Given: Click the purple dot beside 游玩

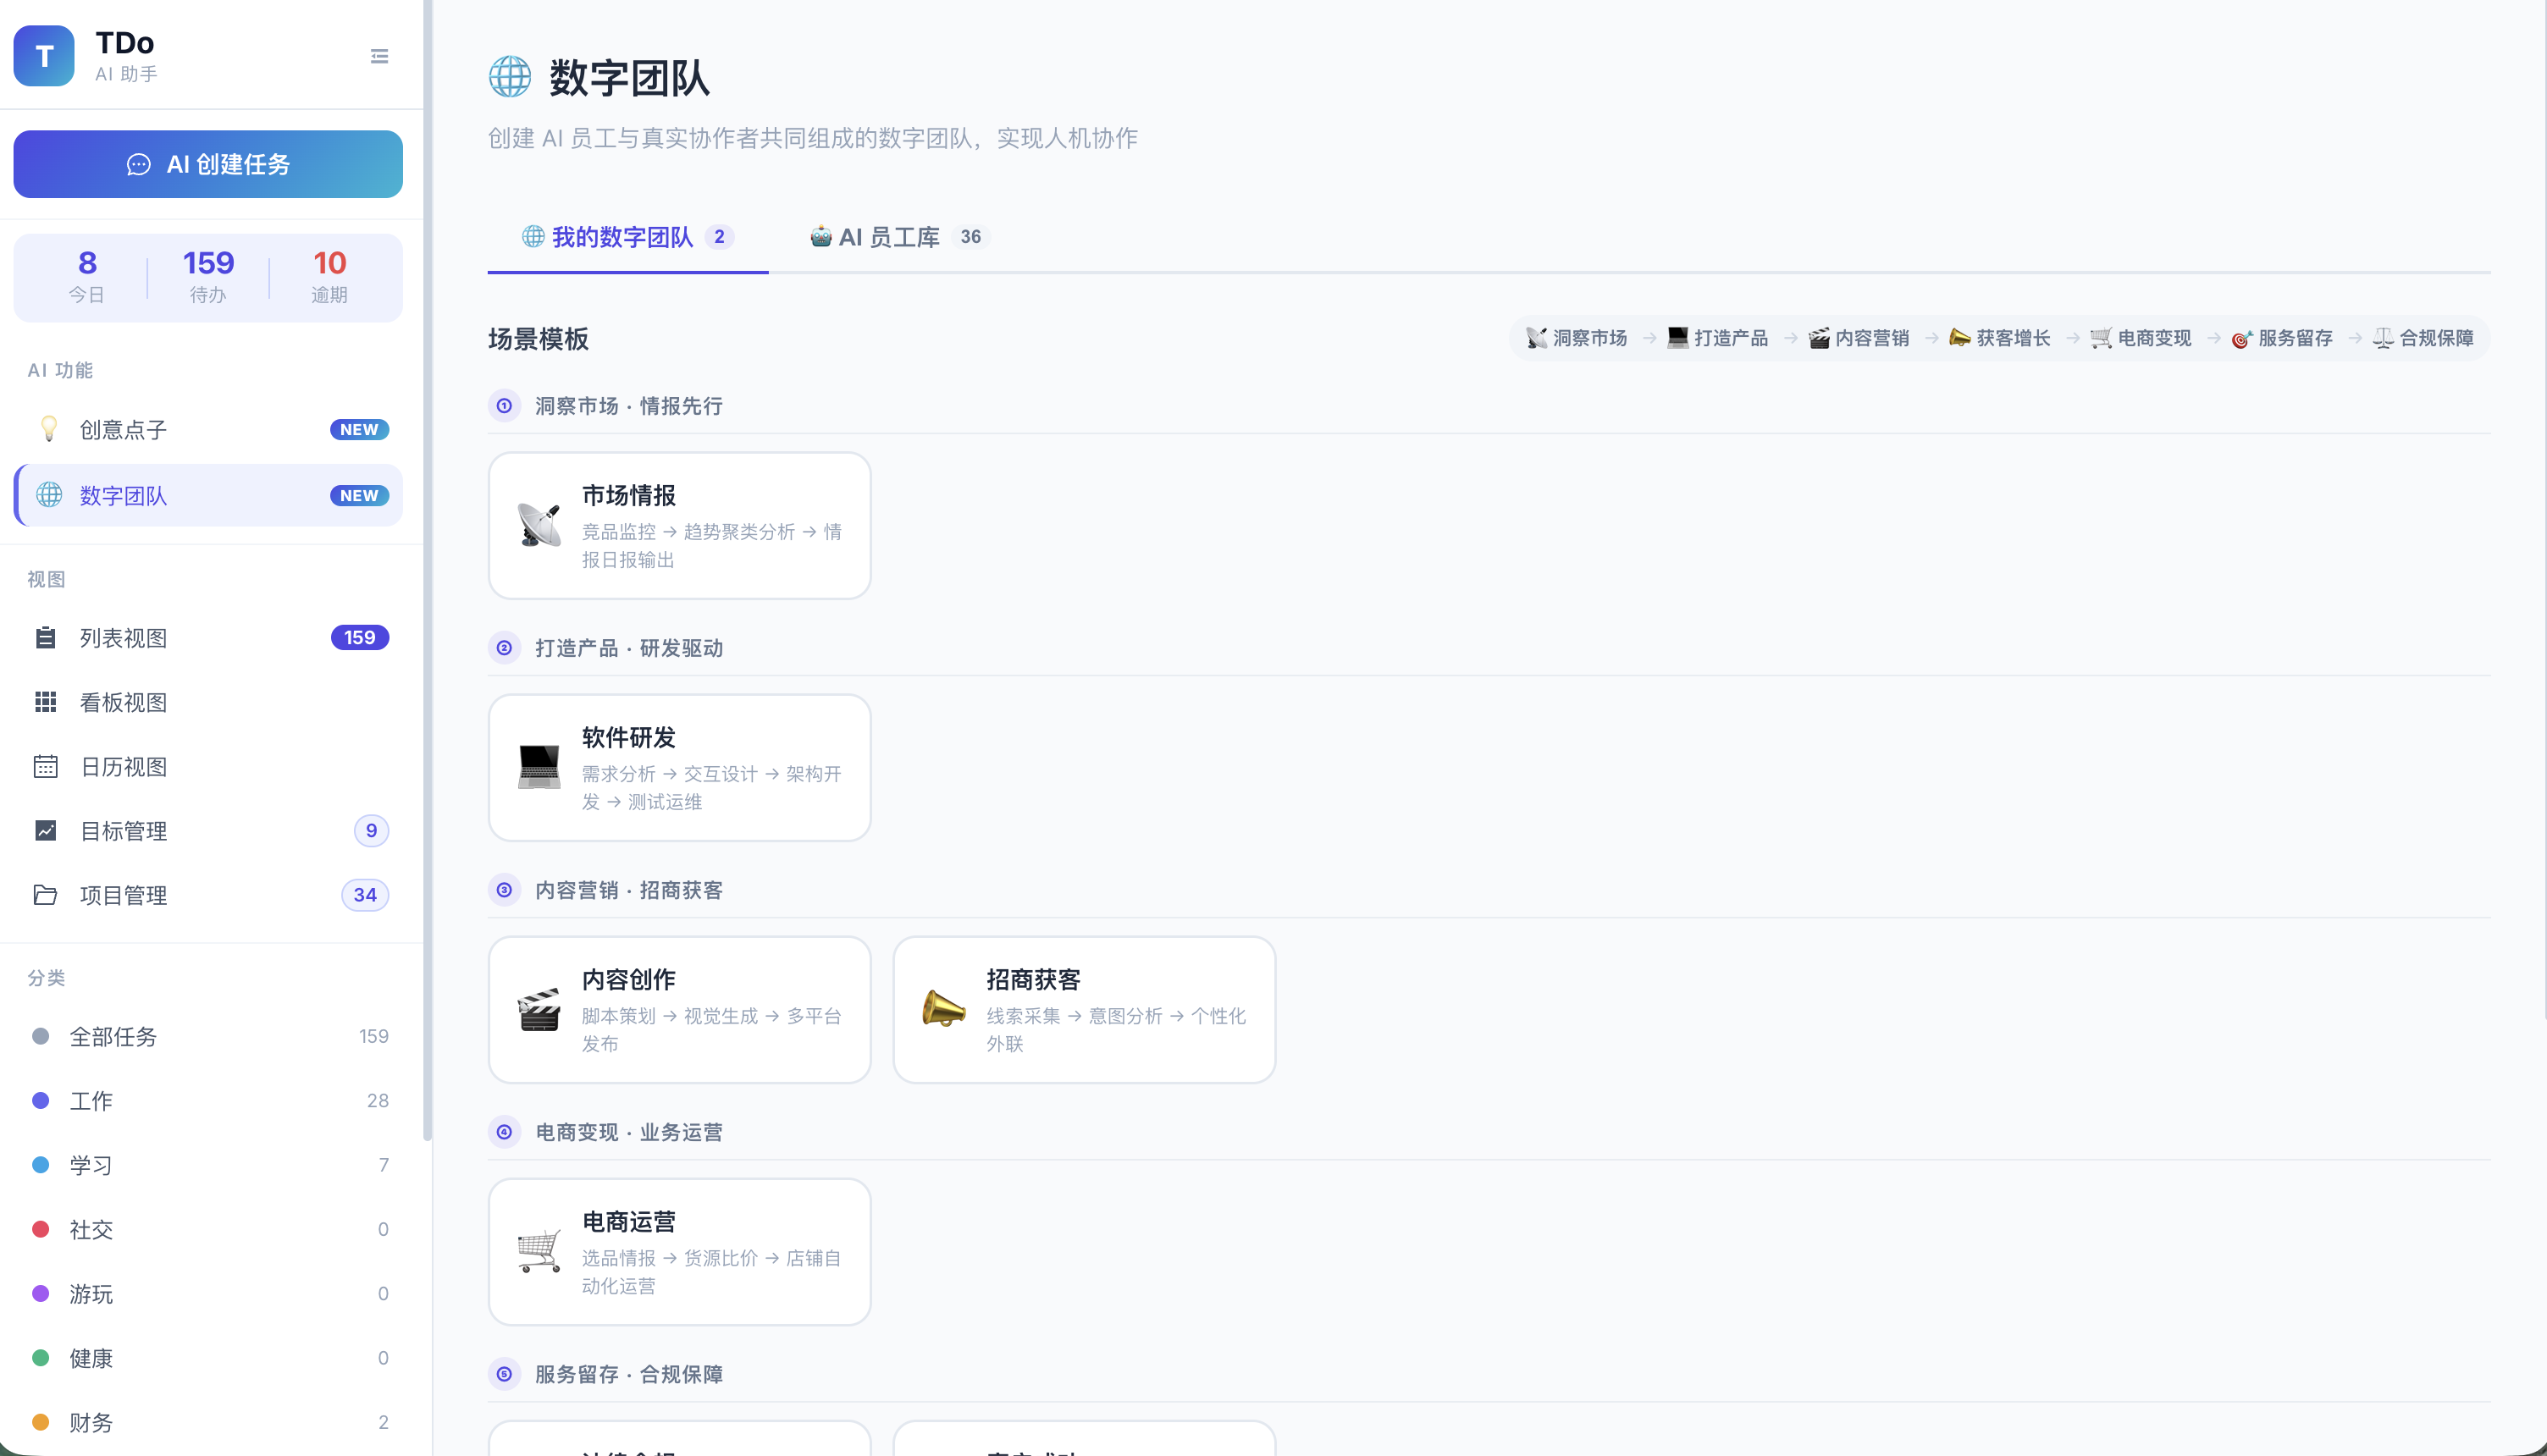Looking at the screenshot, I should [x=41, y=1293].
